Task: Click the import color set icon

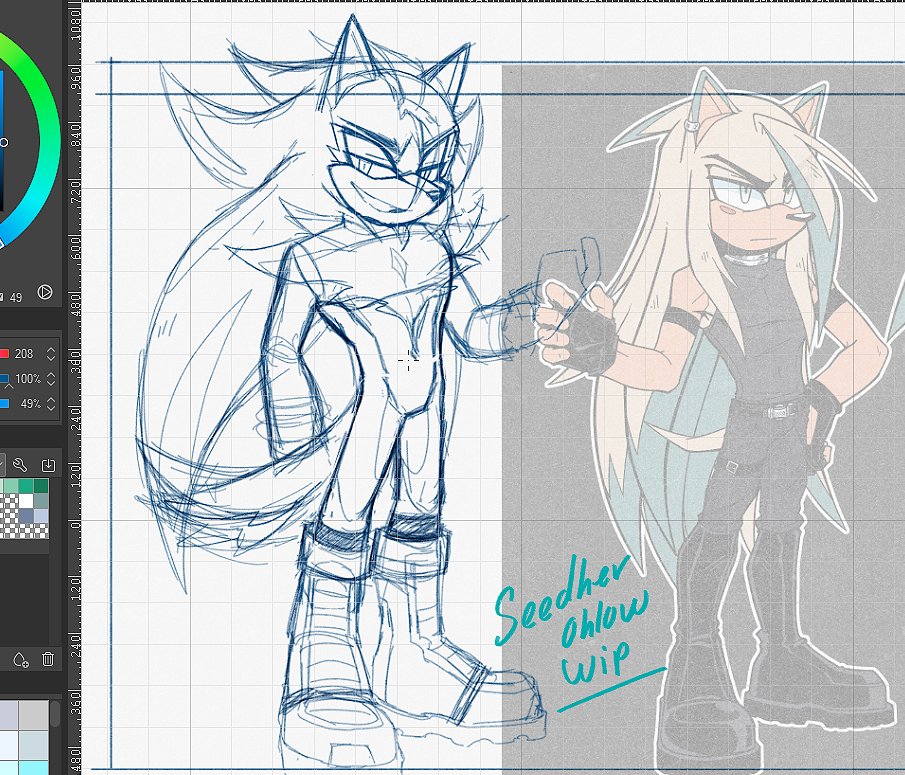Action: click(48, 465)
